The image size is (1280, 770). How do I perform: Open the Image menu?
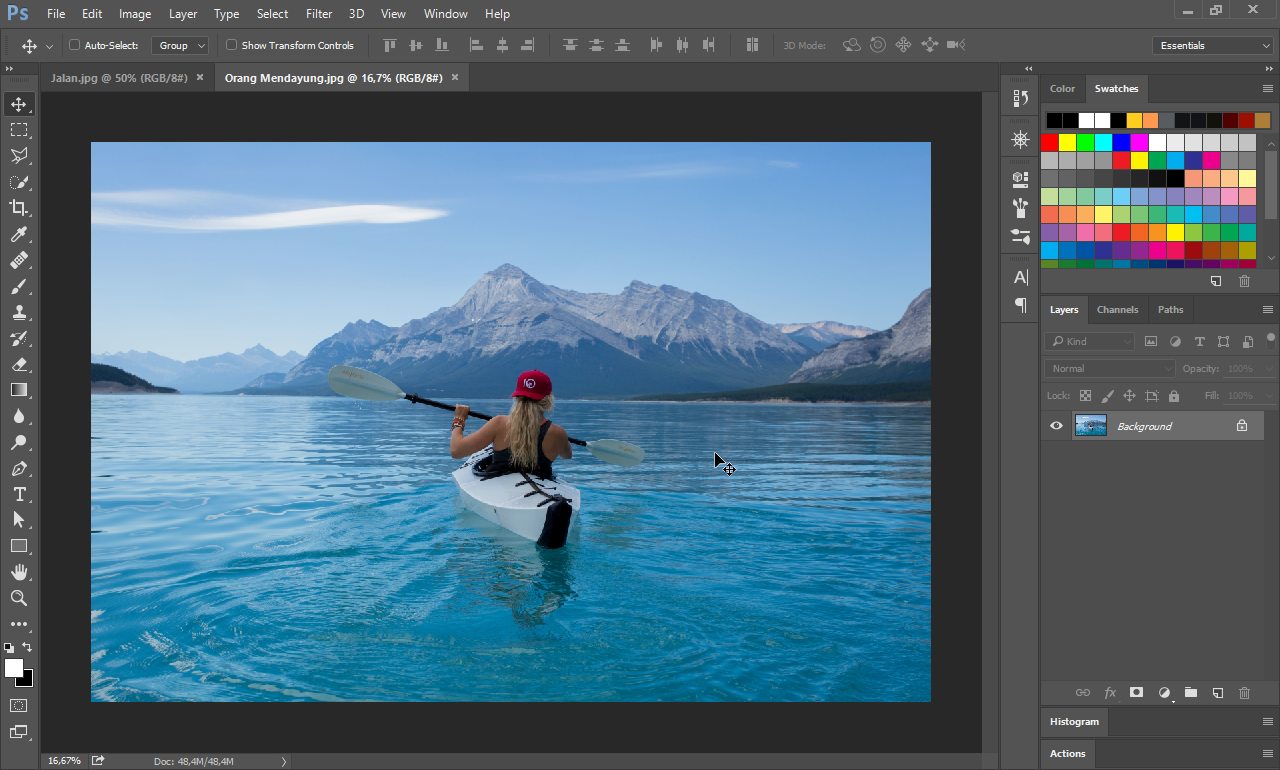(x=135, y=14)
